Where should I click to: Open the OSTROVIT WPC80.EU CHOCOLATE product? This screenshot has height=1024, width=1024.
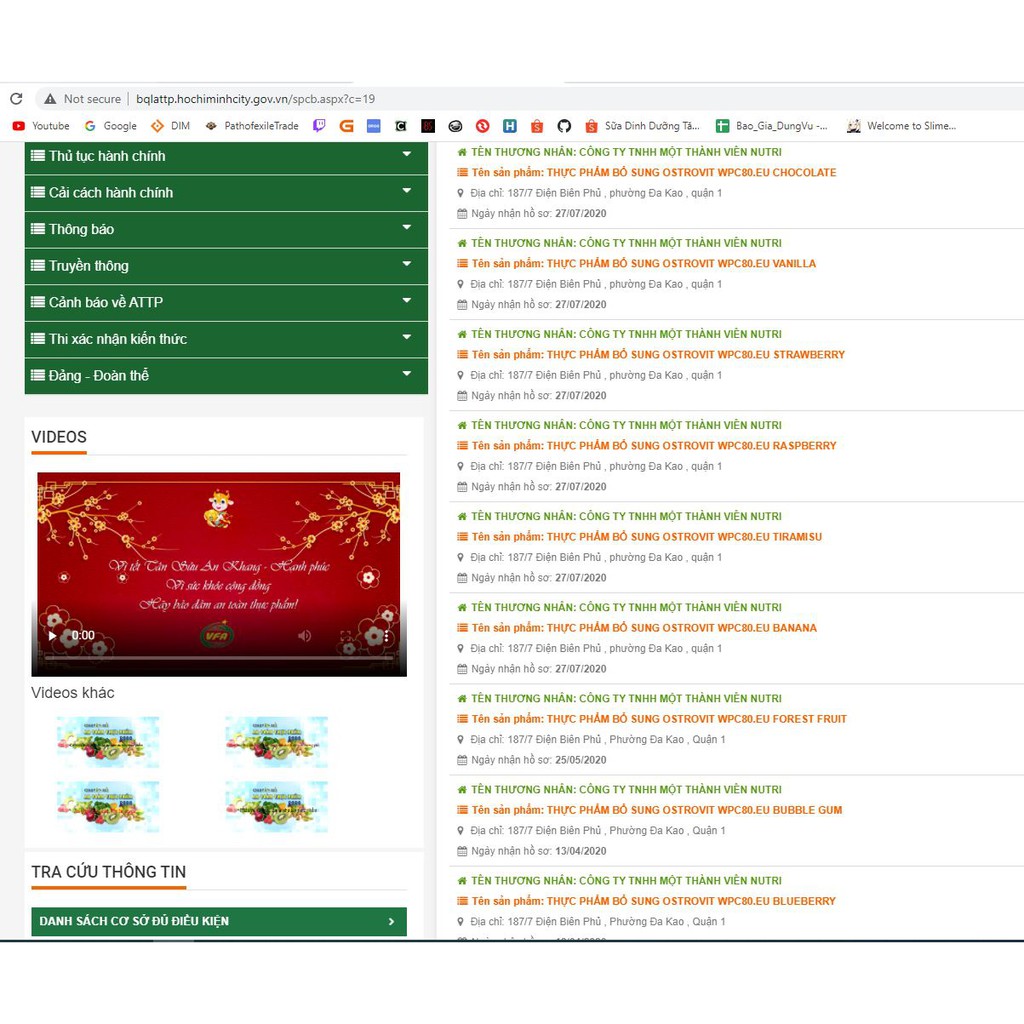[x=654, y=172]
